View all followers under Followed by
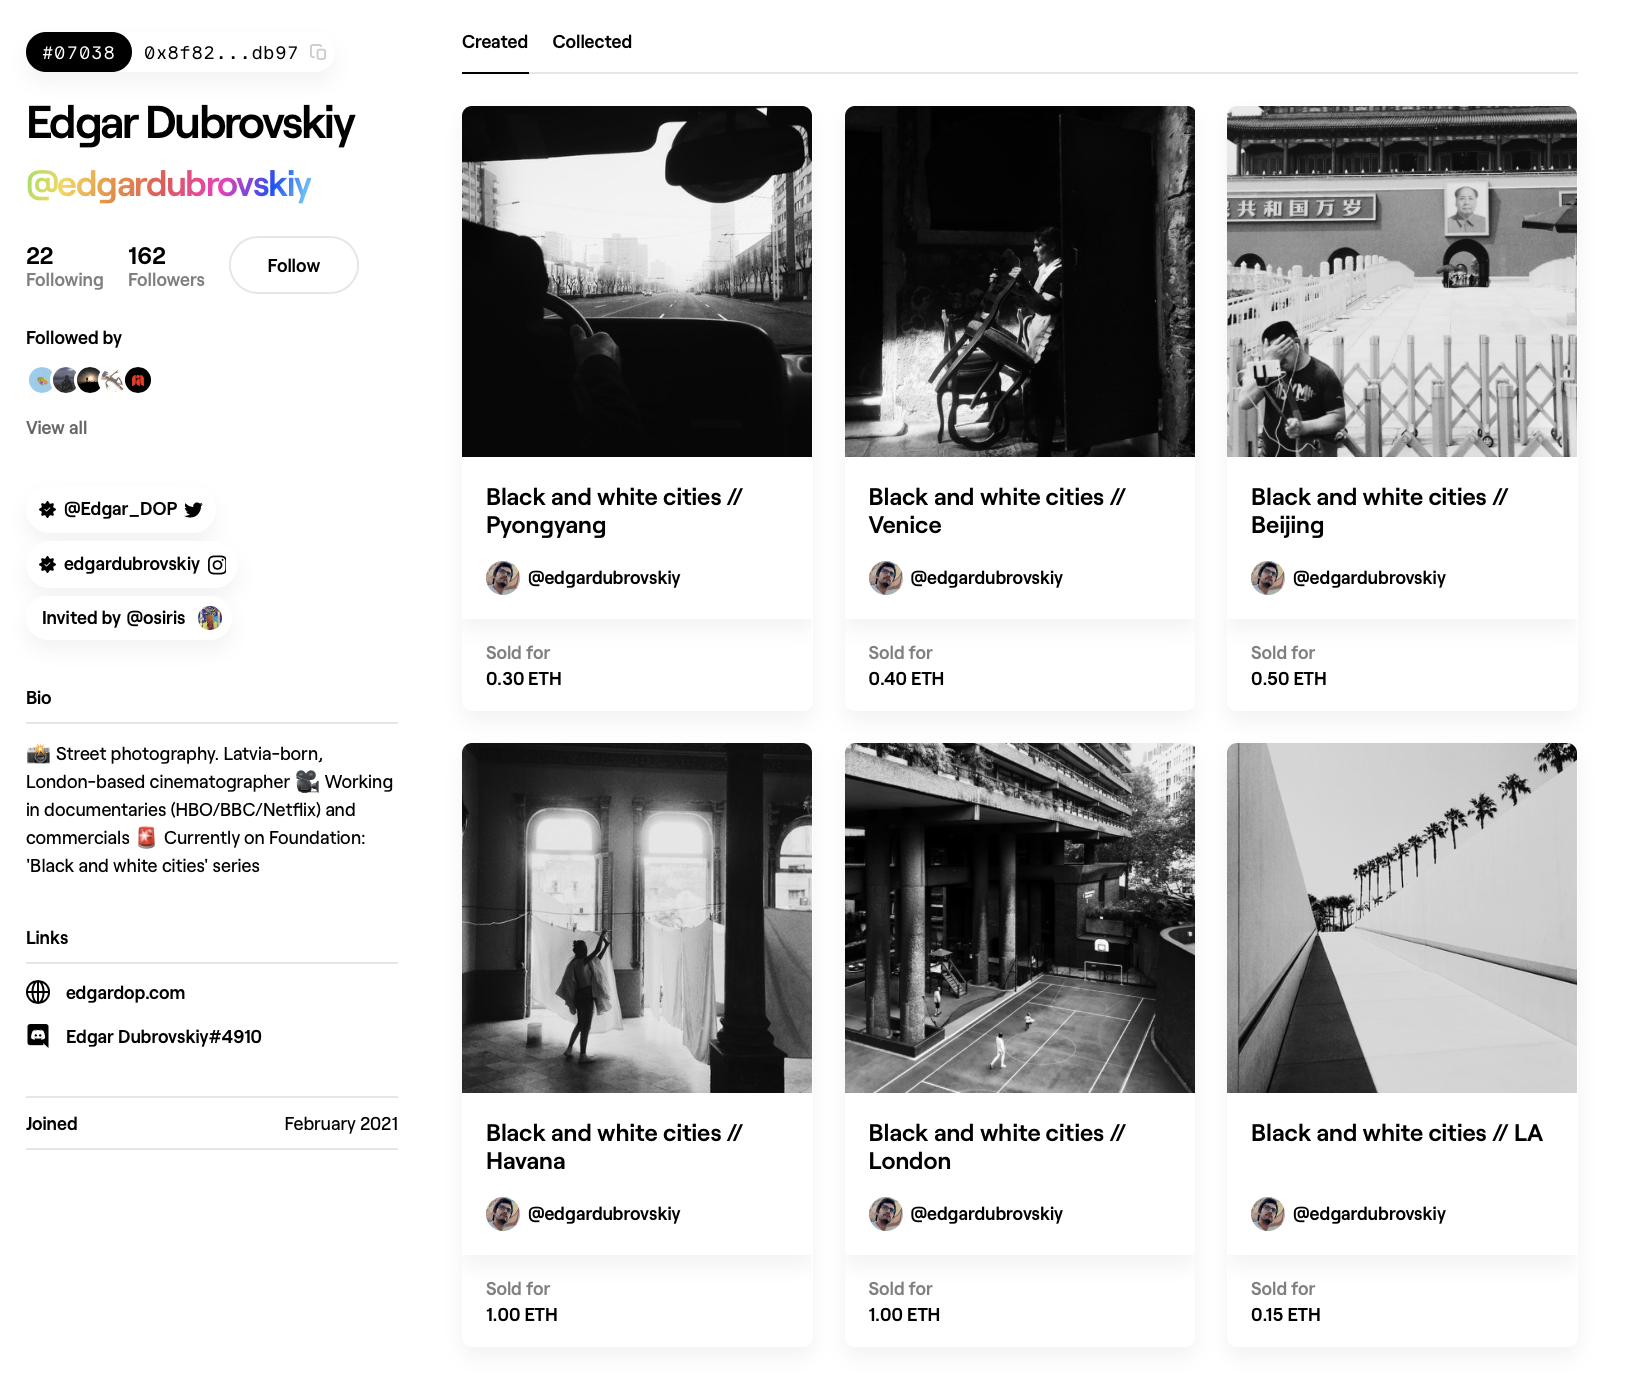Viewport: 1626px width, 1378px height. pos(57,428)
